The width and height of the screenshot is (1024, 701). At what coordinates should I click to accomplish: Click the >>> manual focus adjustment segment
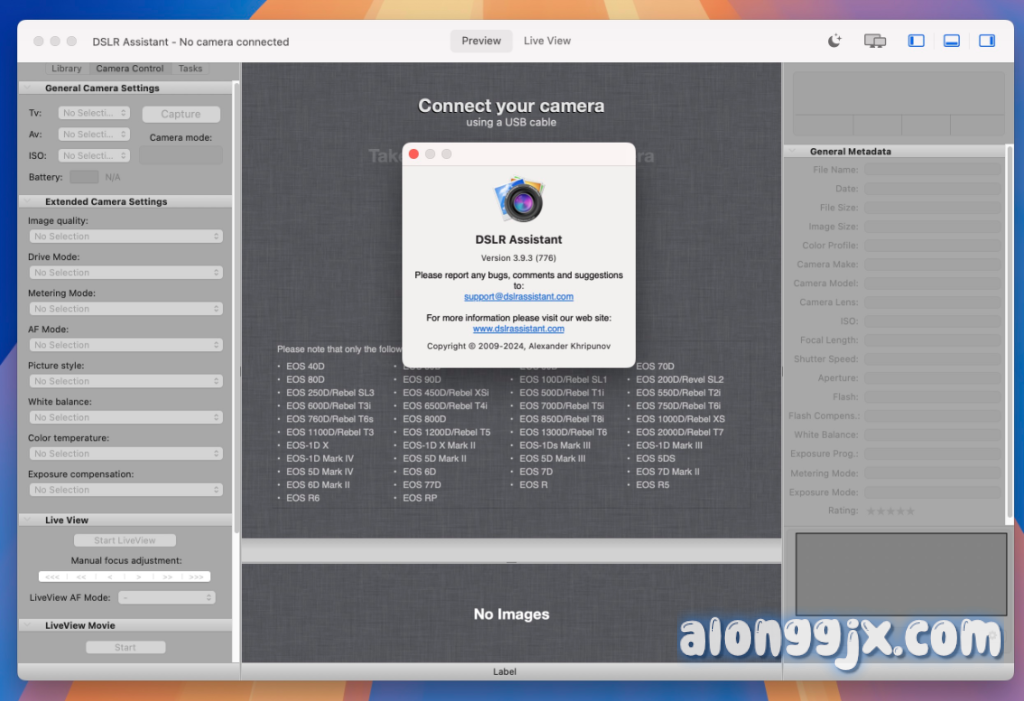pyautogui.click(x=196, y=577)
